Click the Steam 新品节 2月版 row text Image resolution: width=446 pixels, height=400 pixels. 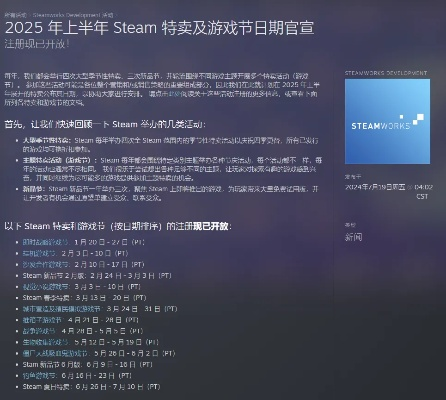point(97,276)
